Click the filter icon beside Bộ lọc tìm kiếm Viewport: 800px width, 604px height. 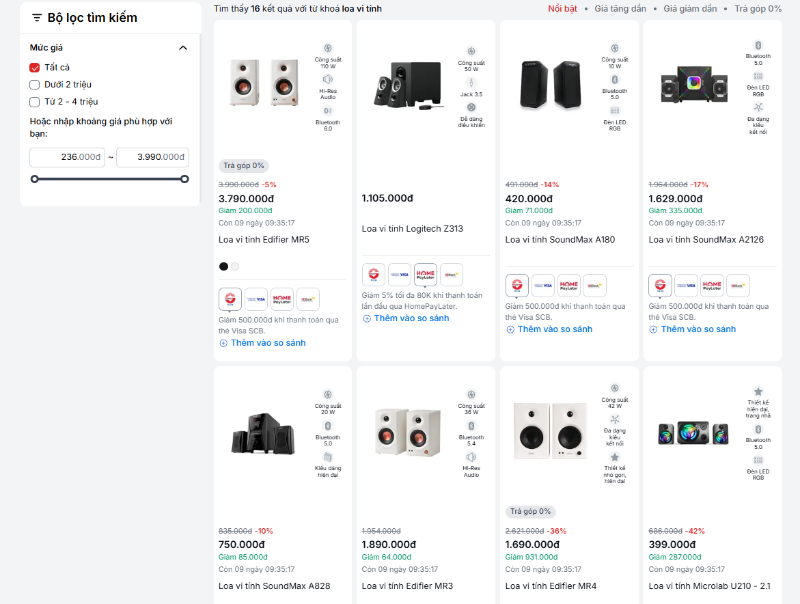click(37, 18)
